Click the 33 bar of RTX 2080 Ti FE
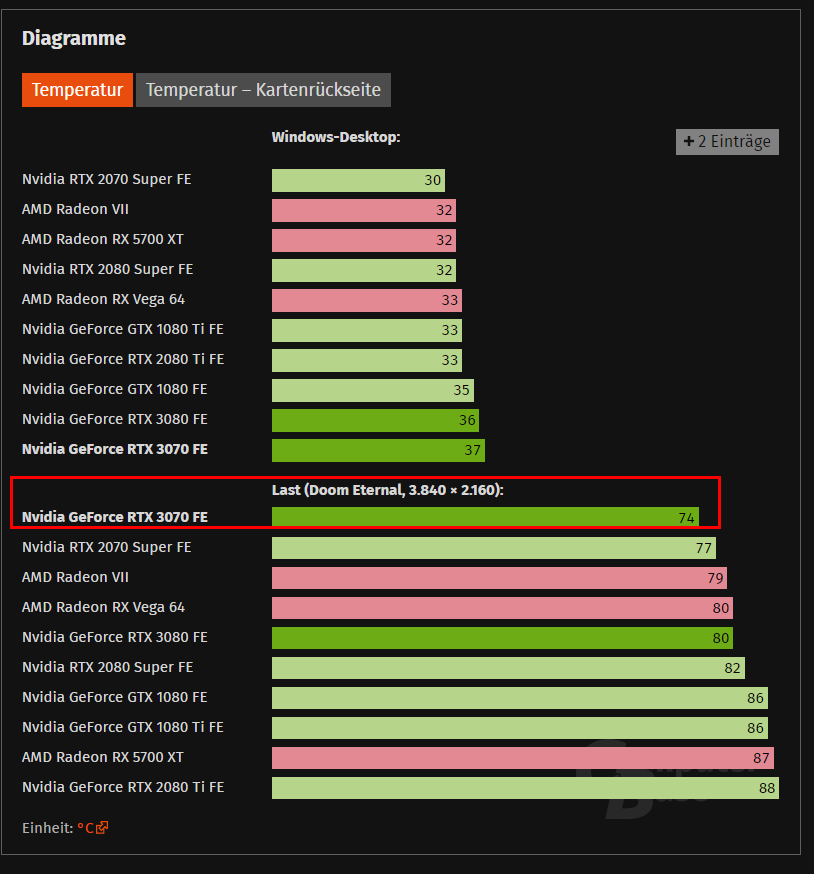Image resolution: width=814 pixels, height=874 pixels. tap(367, 361)
